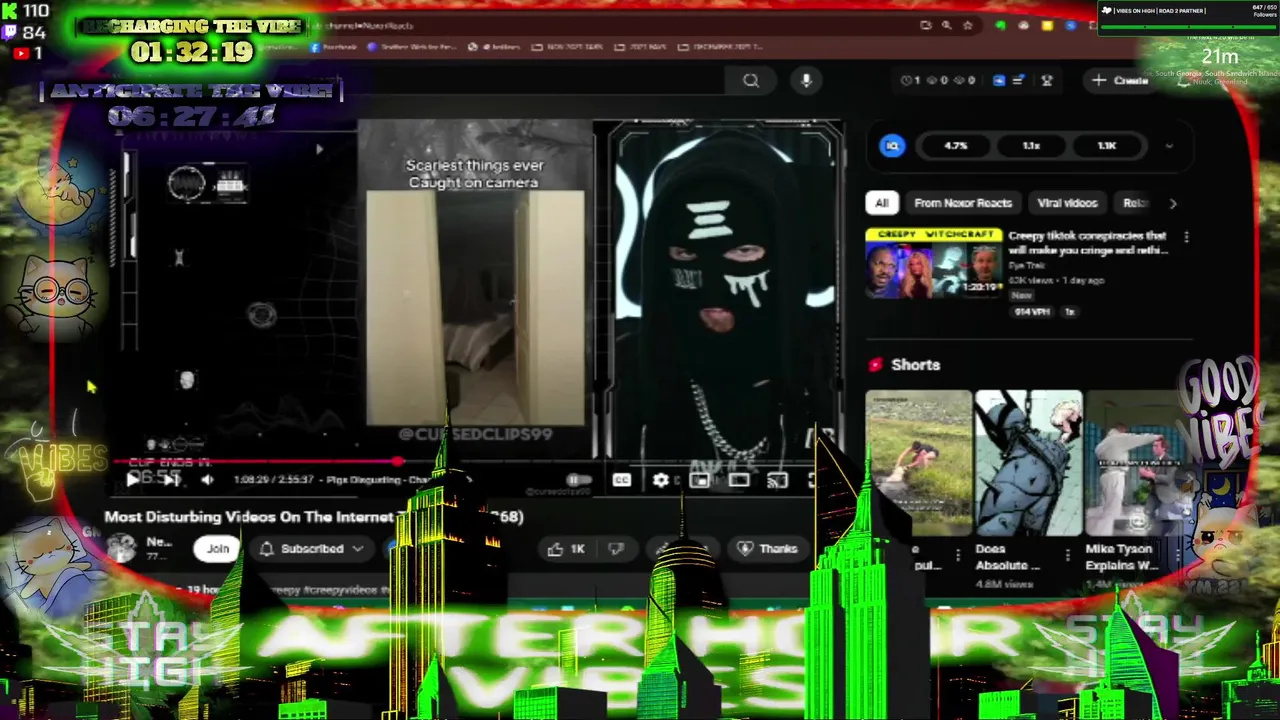Click the 1.1K stat pill
The image size is (1280, 720).
coord(1107,146)
